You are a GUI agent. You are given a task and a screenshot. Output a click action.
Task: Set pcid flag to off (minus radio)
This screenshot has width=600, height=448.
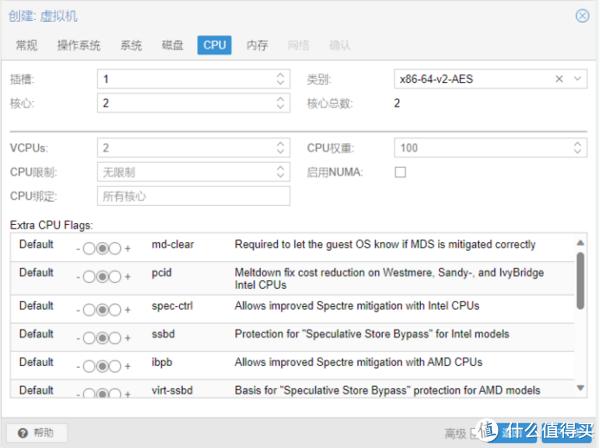point(89,277)
